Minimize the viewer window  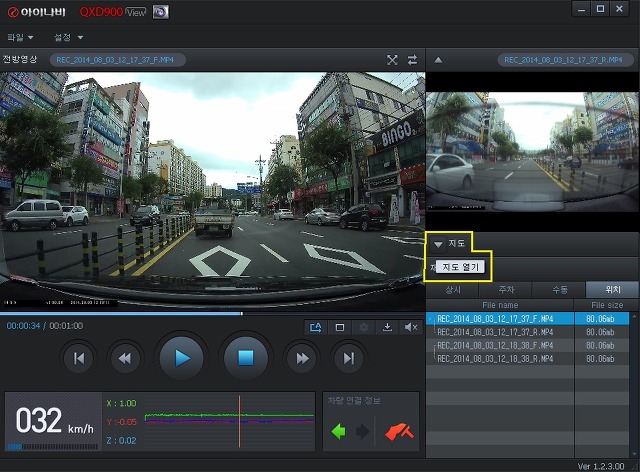click(581, 9)
